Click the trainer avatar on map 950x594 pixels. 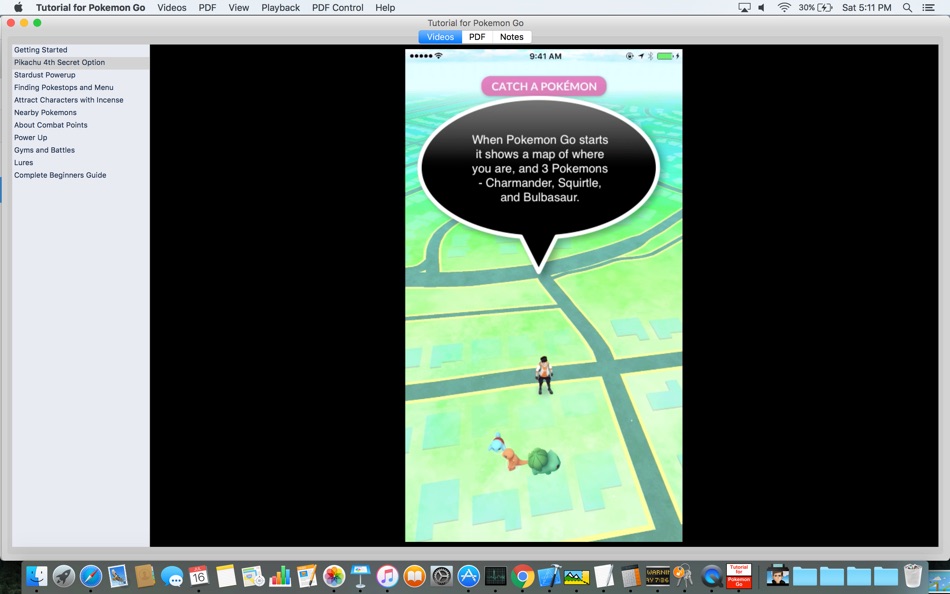tap(544, 375)
